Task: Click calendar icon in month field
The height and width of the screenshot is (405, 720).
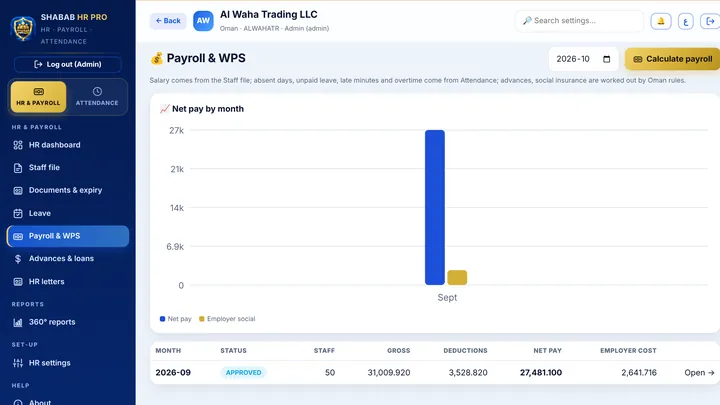Action: tap(607, 59)
